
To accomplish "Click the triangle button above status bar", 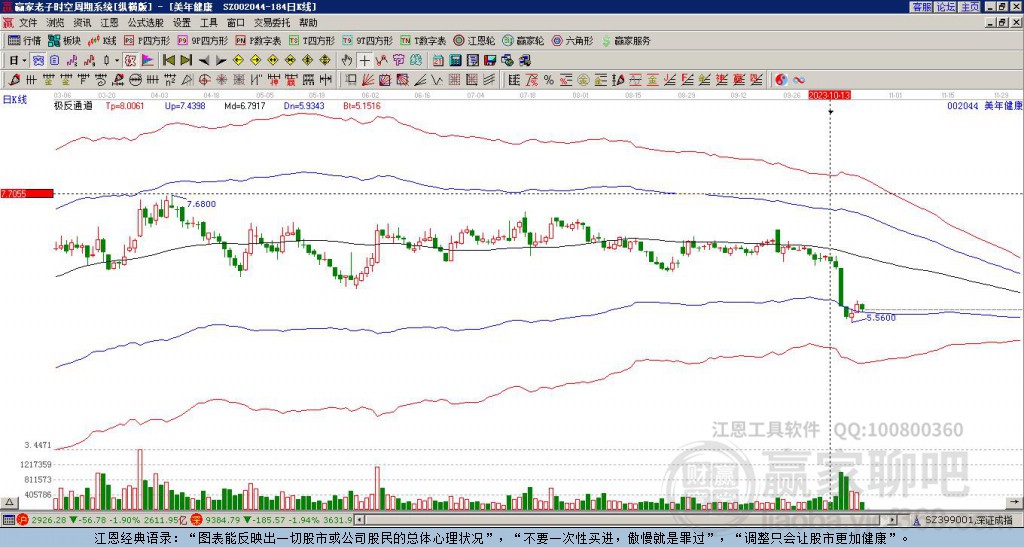I will [9, 502].
